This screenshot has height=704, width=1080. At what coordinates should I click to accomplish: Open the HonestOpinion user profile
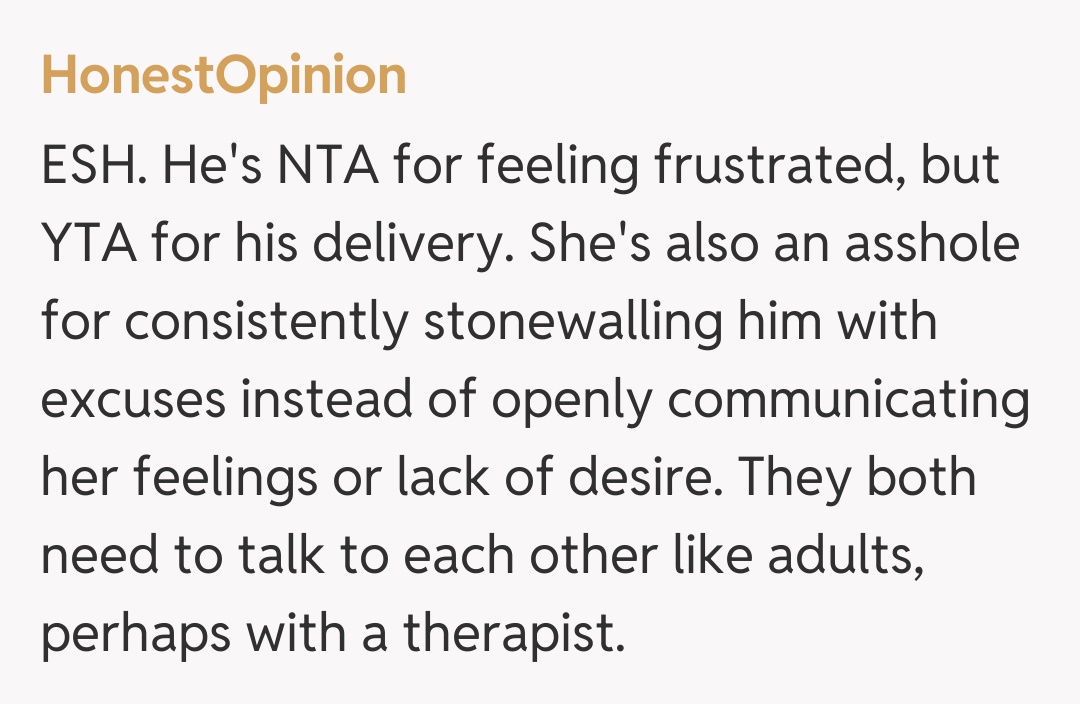[224, 78]
